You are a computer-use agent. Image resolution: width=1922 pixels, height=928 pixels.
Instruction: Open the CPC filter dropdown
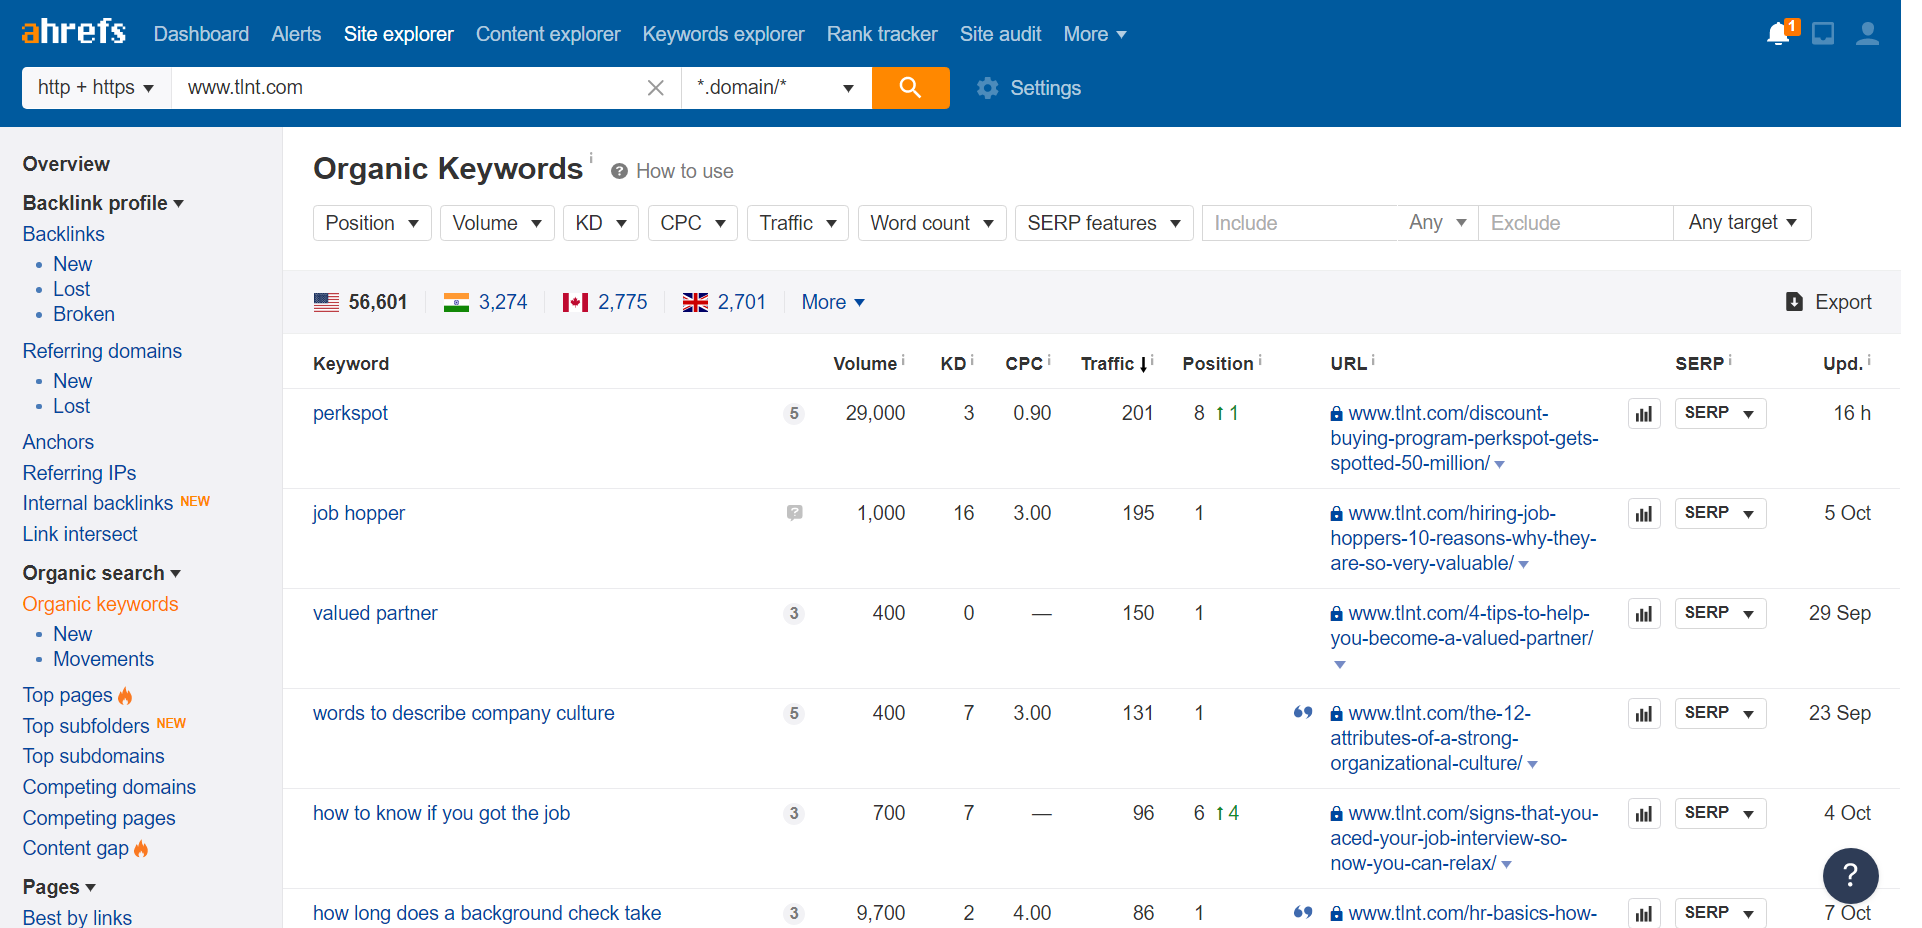(693, 223)
